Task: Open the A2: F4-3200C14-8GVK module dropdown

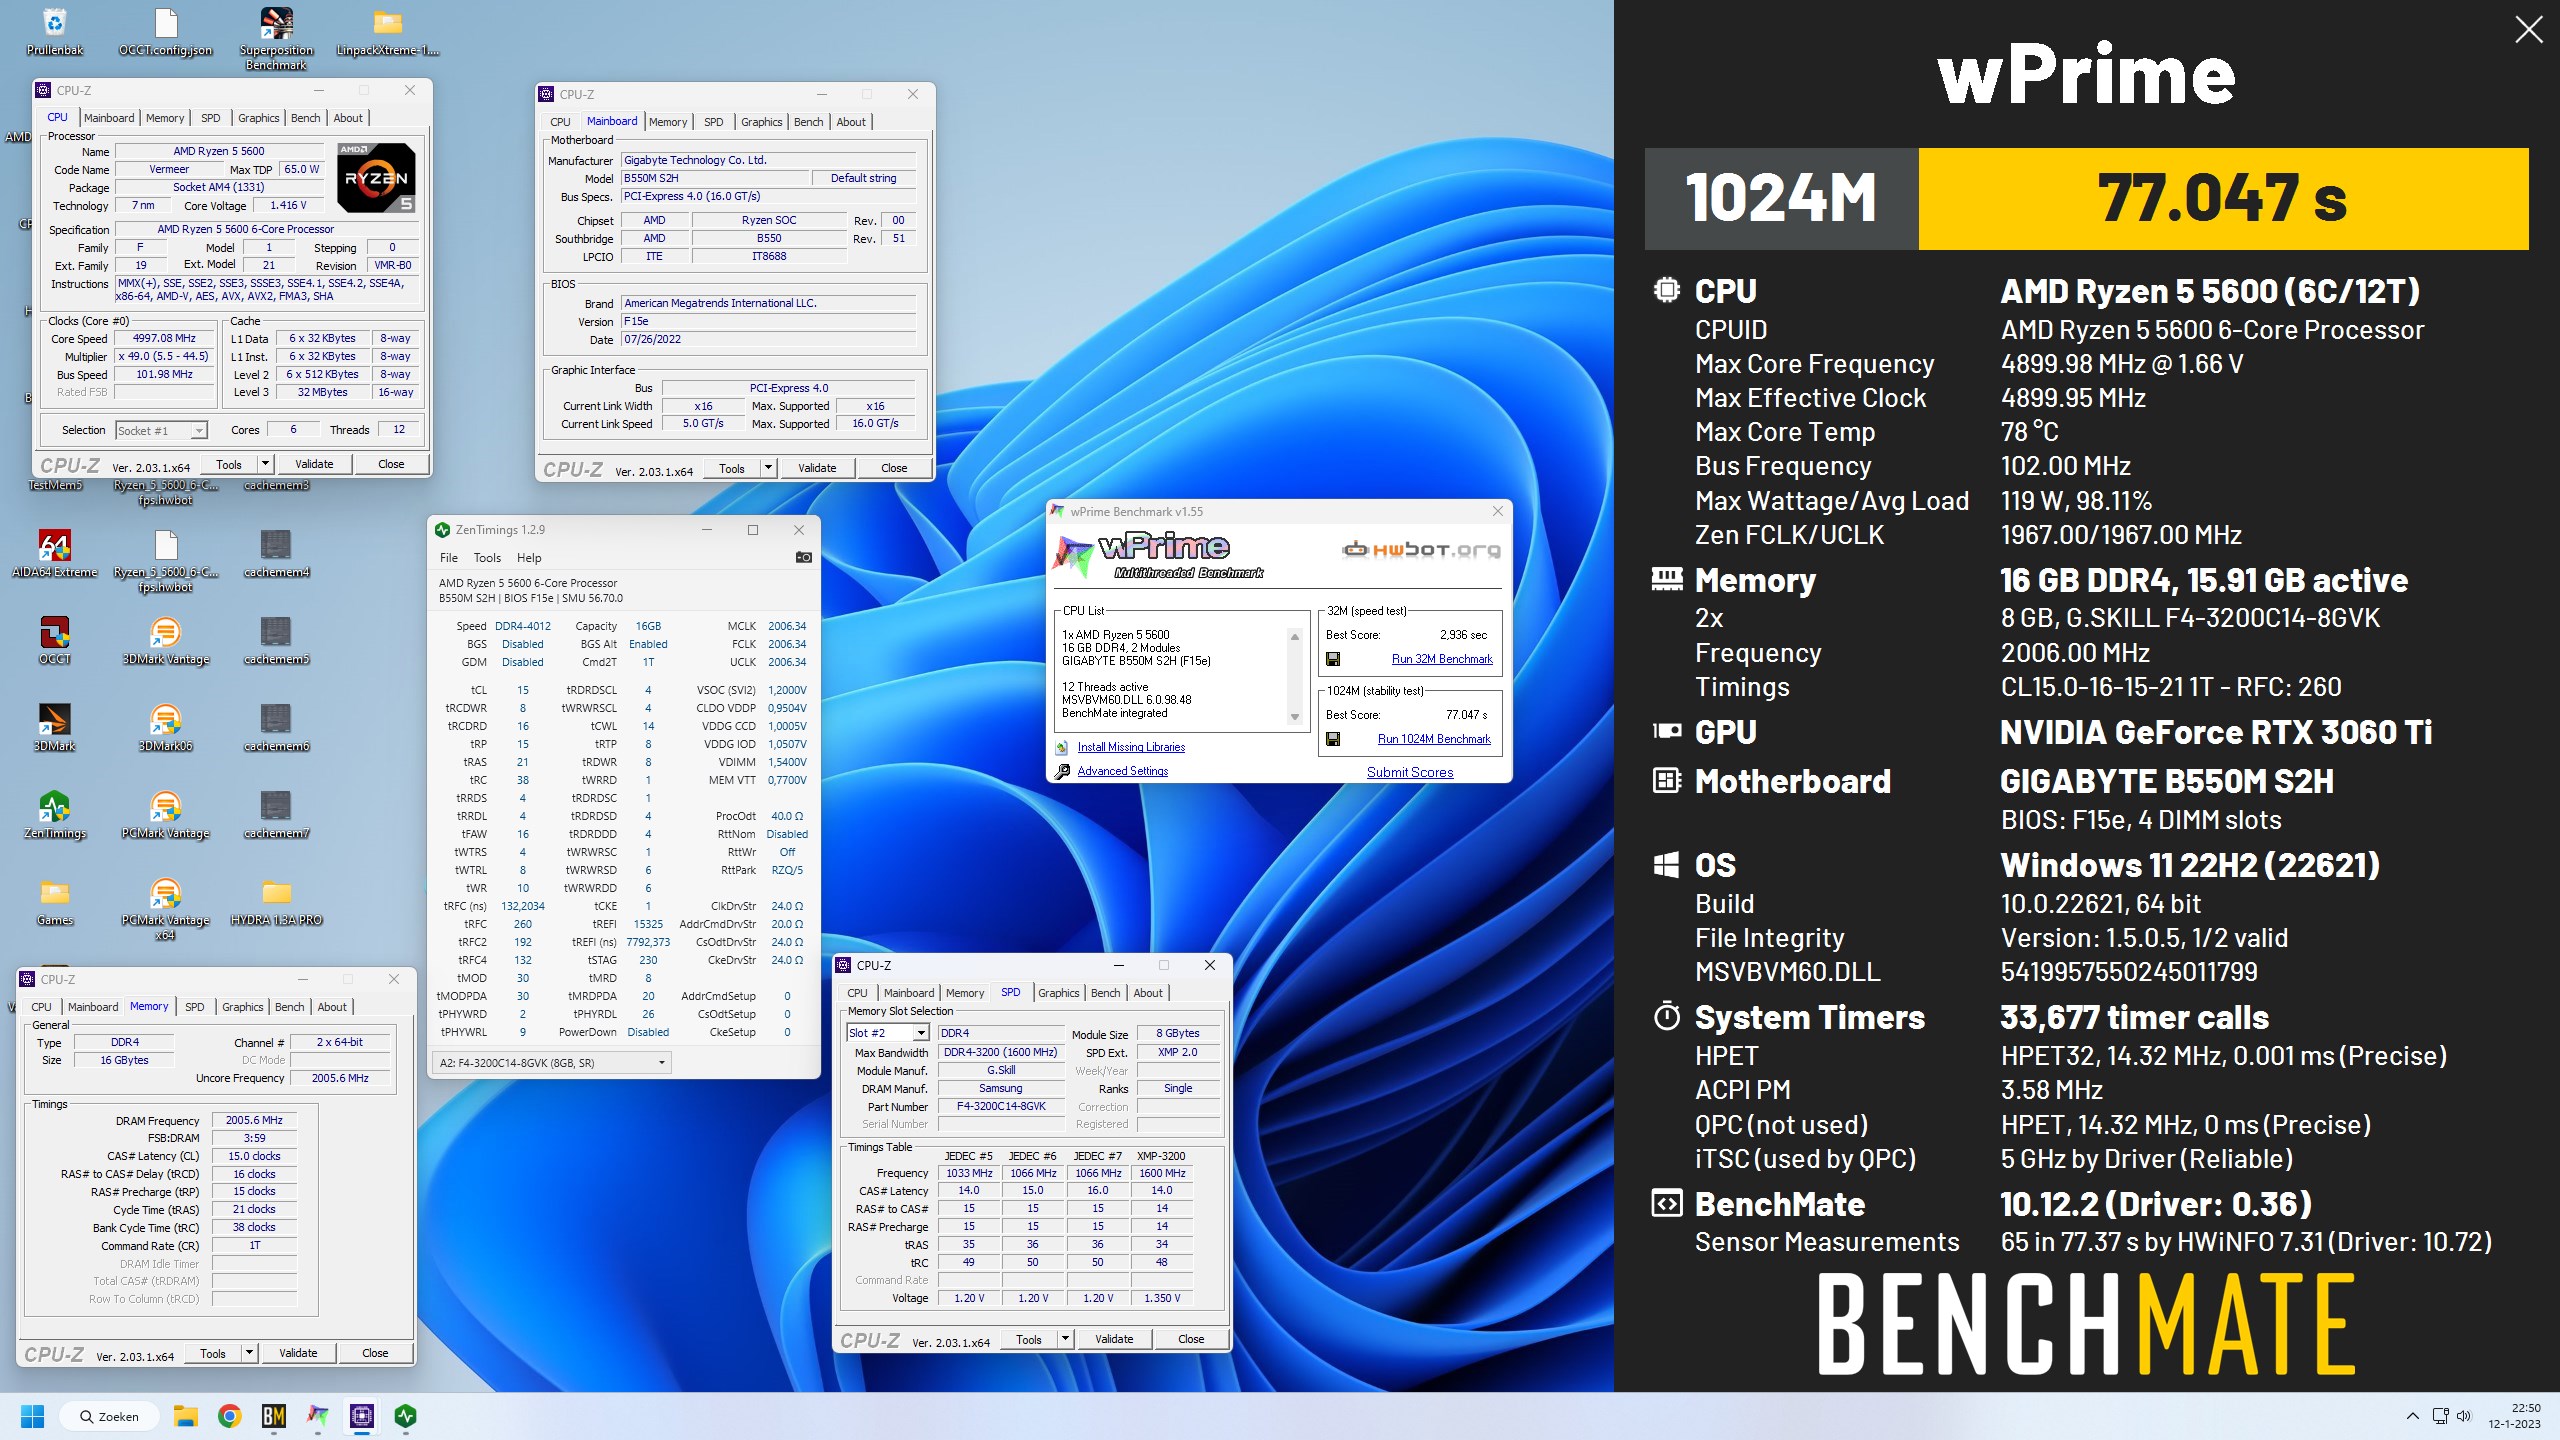Action: click(551, 1063)
